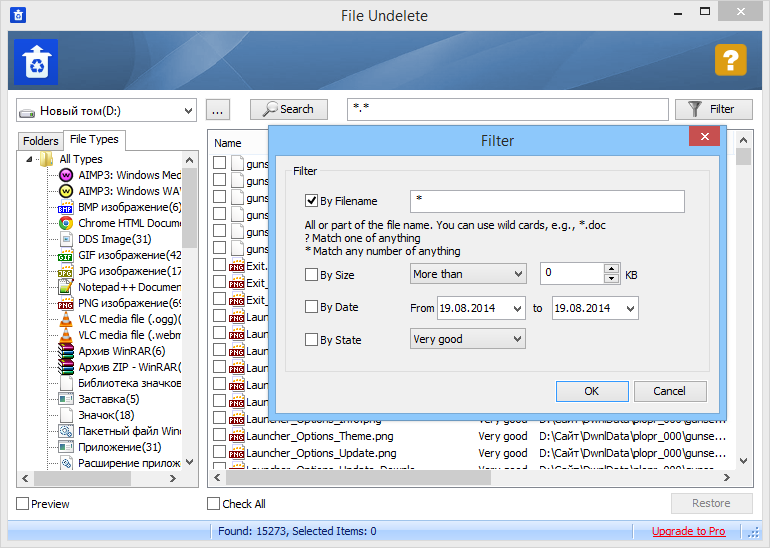Screen dimensions: 770x548
Task: Click the File Undelete title bar app icon
Action: (18, 15)
